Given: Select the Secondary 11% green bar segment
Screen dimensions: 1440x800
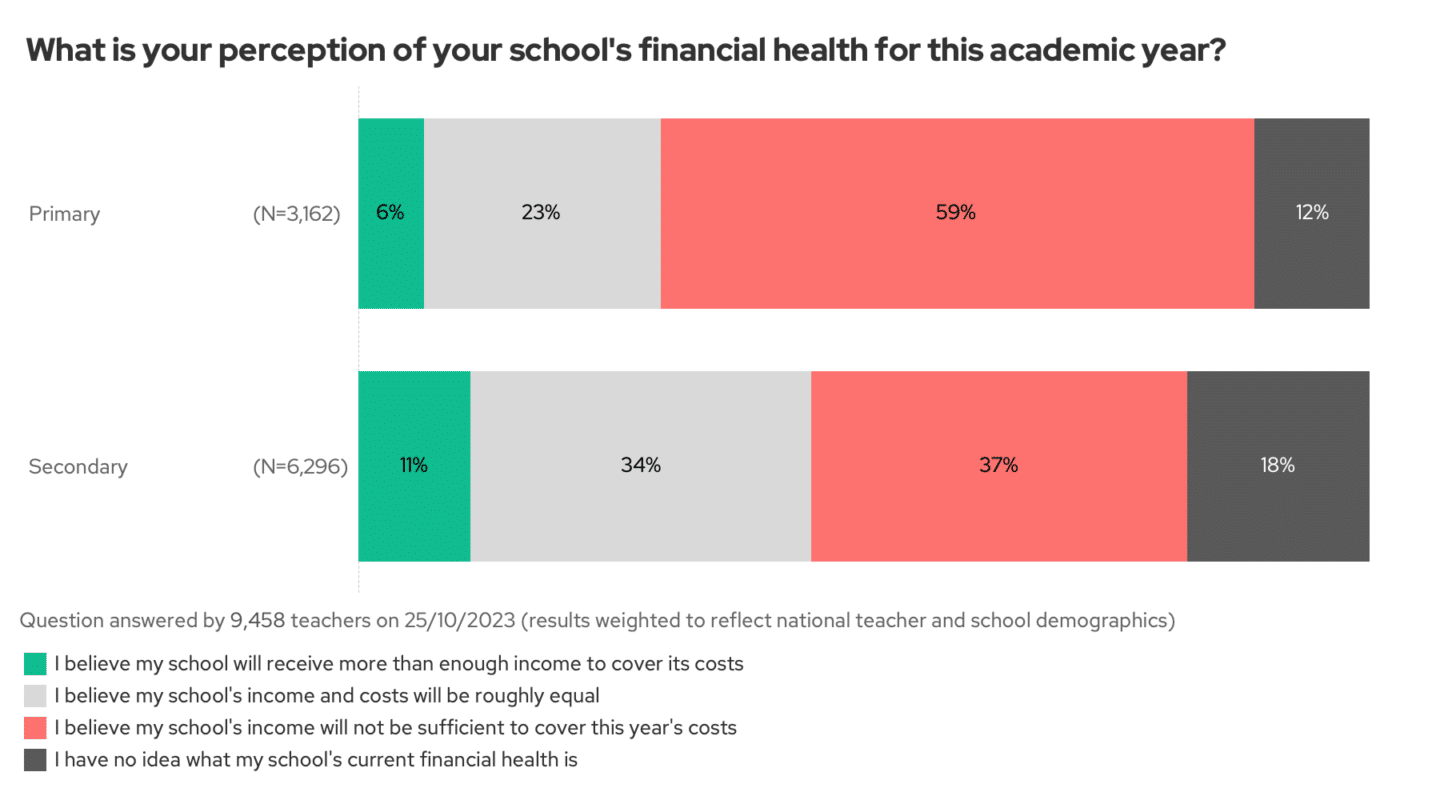Looking at the screenshot, I should coord(414,466).
